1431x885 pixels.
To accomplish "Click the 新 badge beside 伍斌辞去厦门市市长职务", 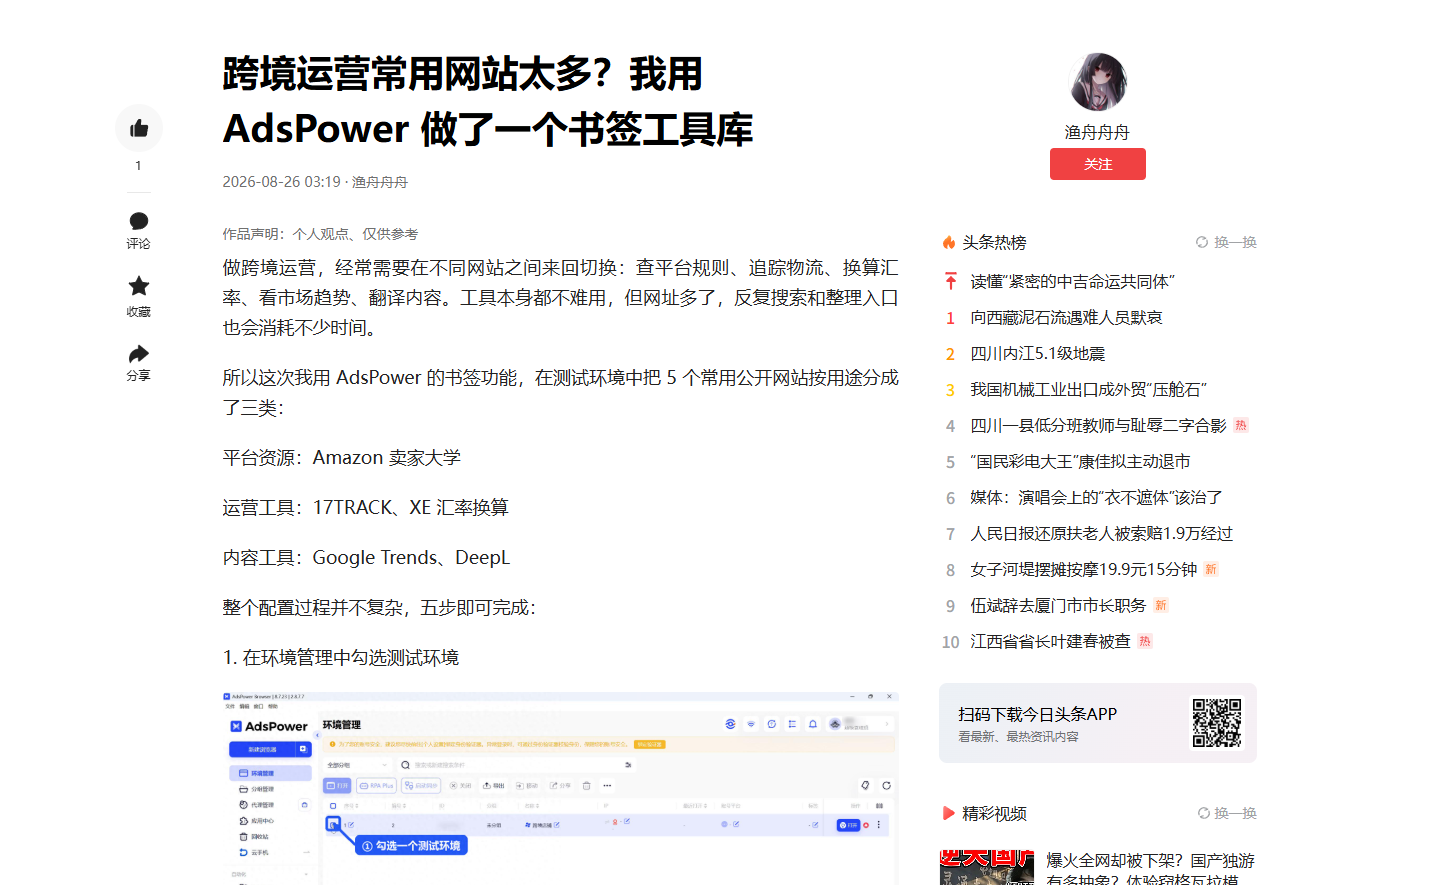I will tap(1161, 605).
